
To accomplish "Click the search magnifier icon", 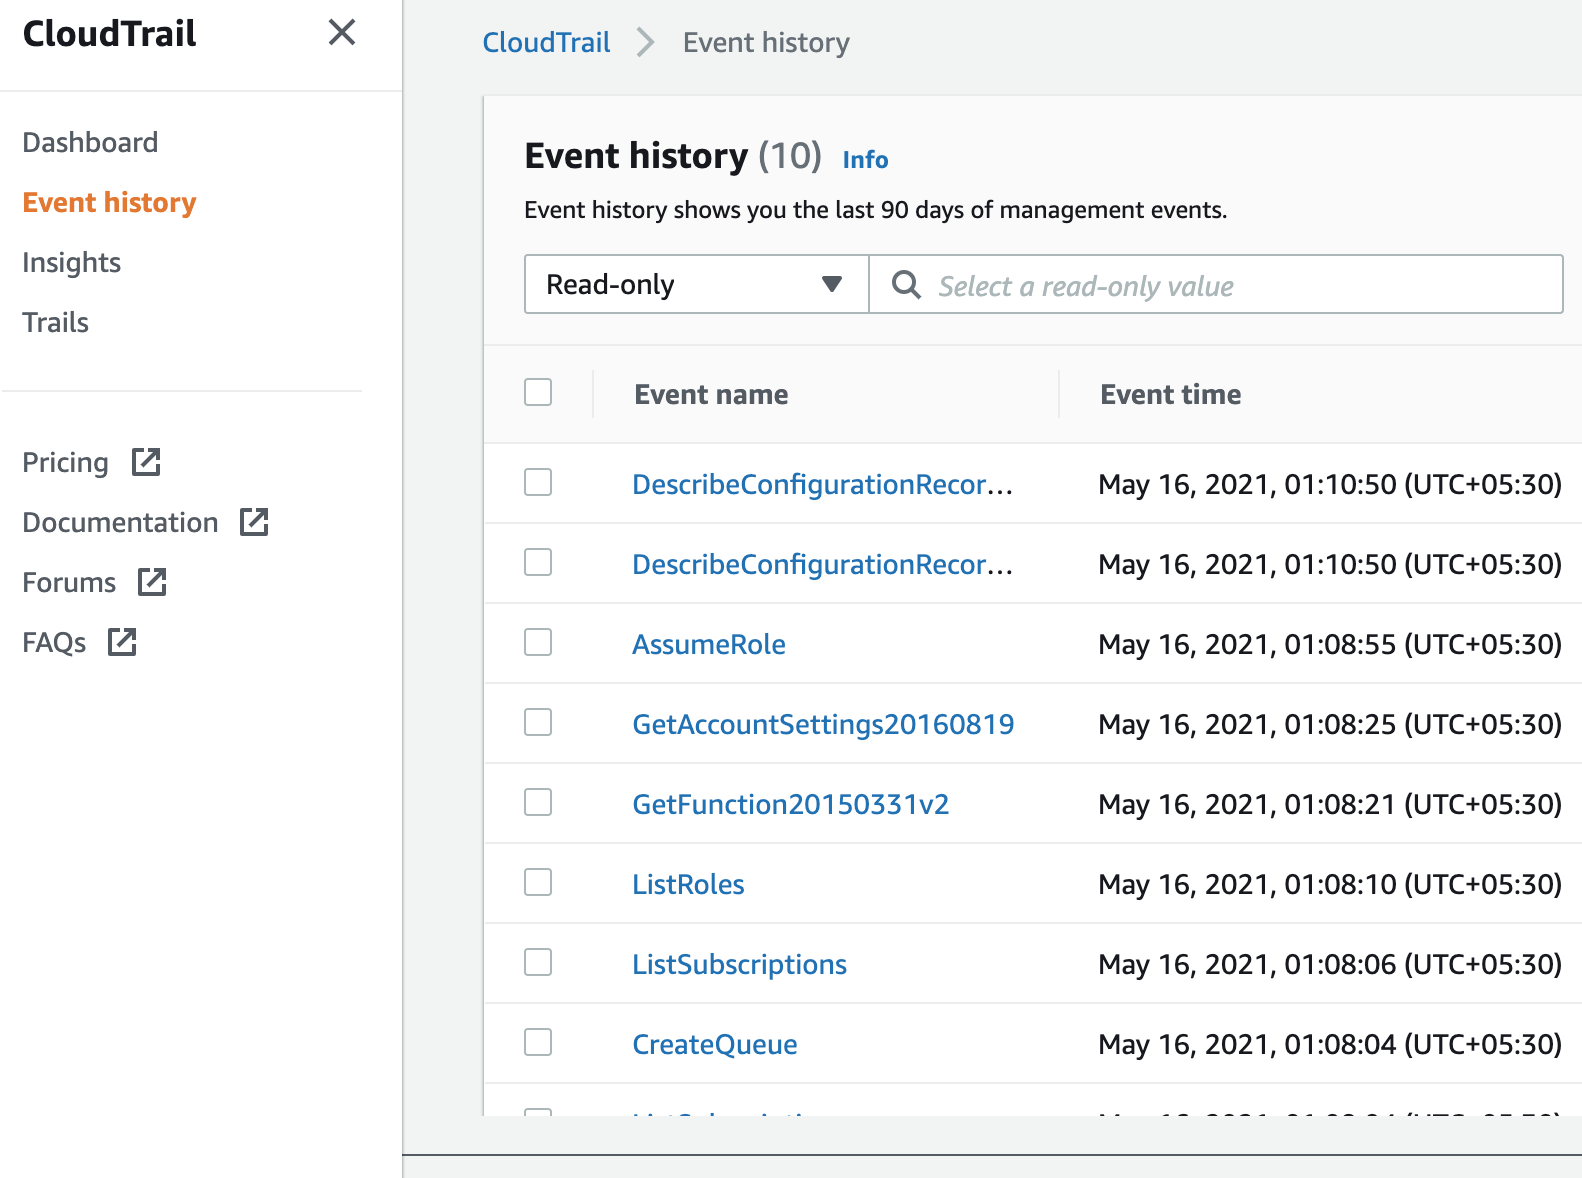I will pyautogui.click(x=906, y=285).
